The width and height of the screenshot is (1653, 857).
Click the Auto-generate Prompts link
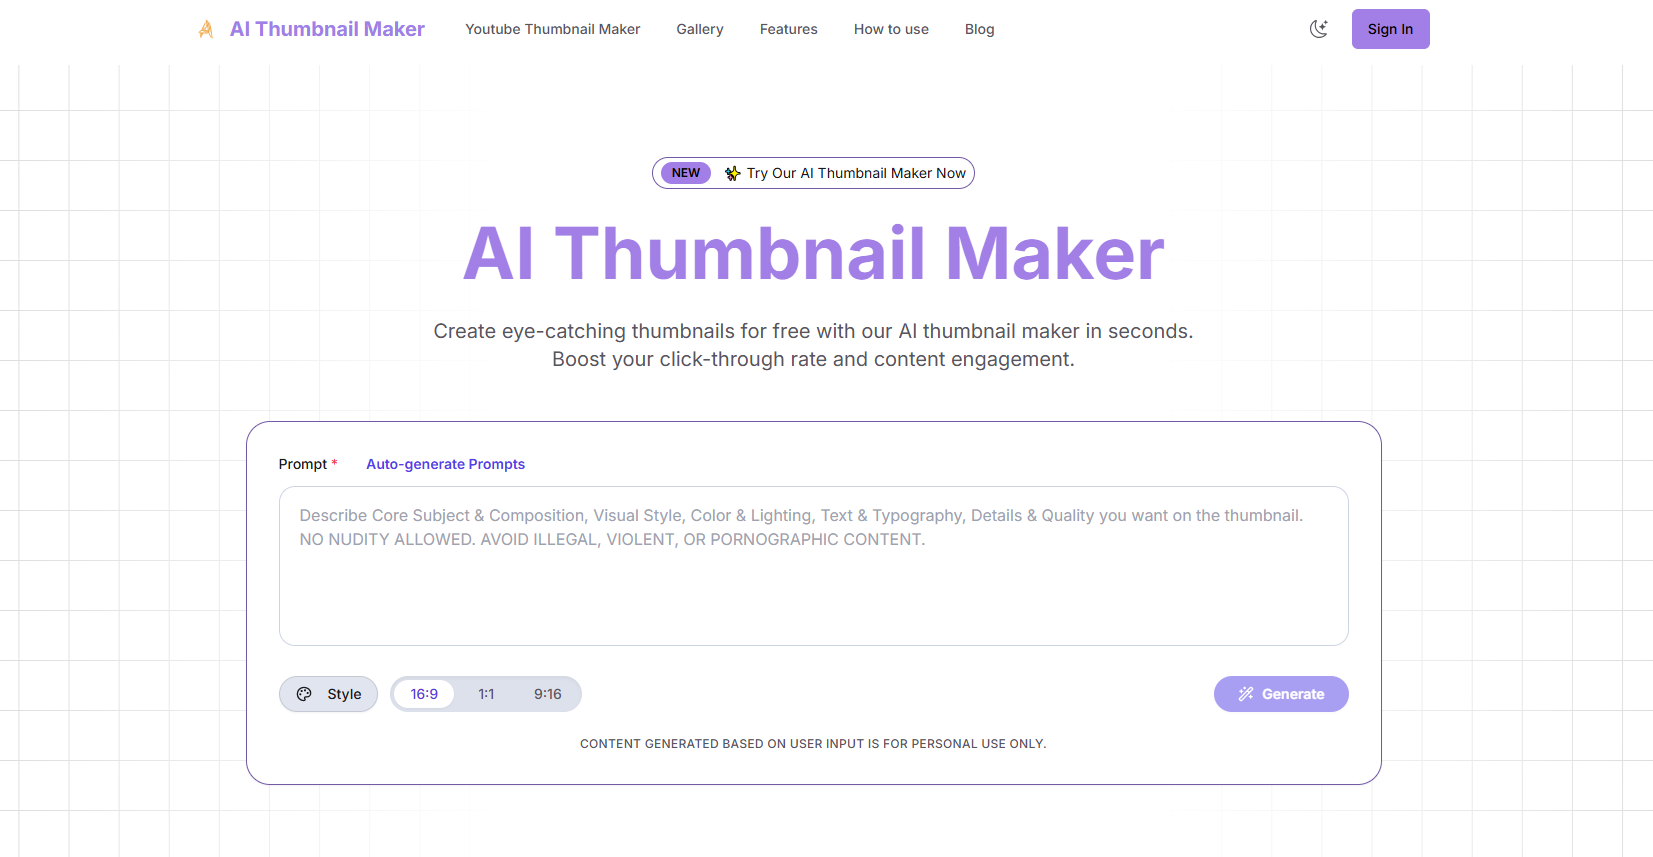click(x=445, y=464)
